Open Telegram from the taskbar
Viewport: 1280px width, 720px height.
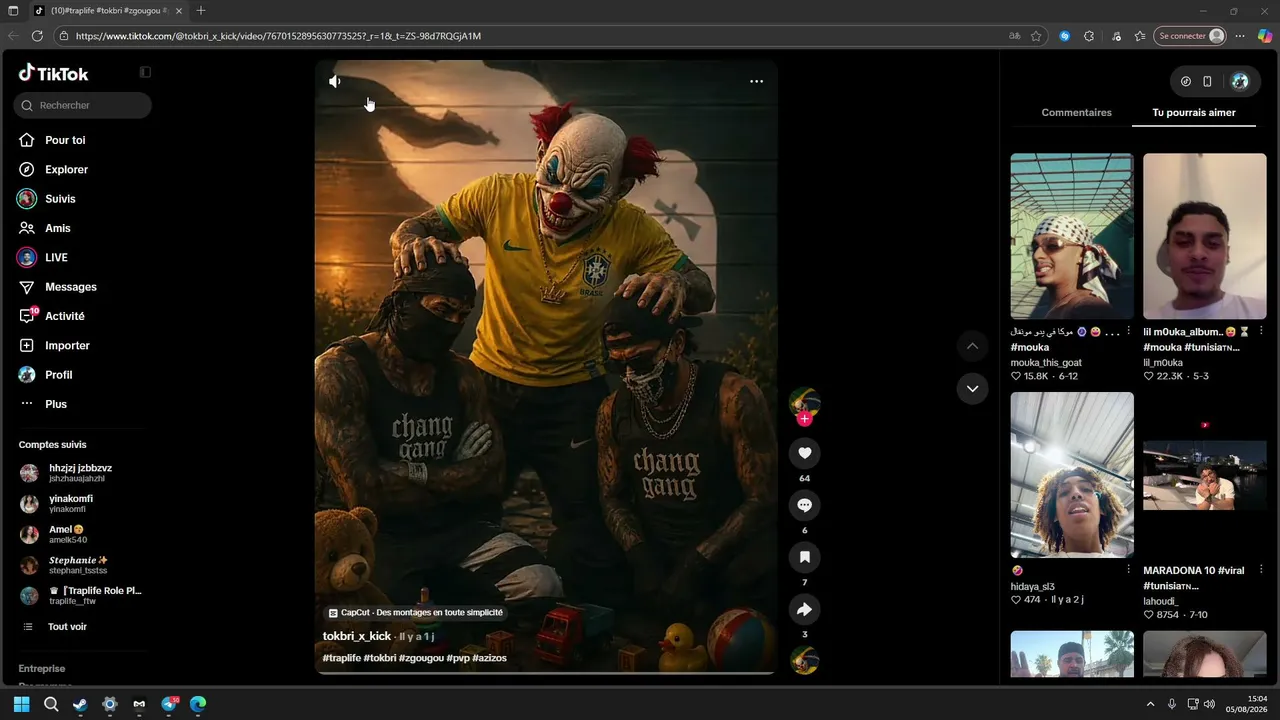coord(169,704)
